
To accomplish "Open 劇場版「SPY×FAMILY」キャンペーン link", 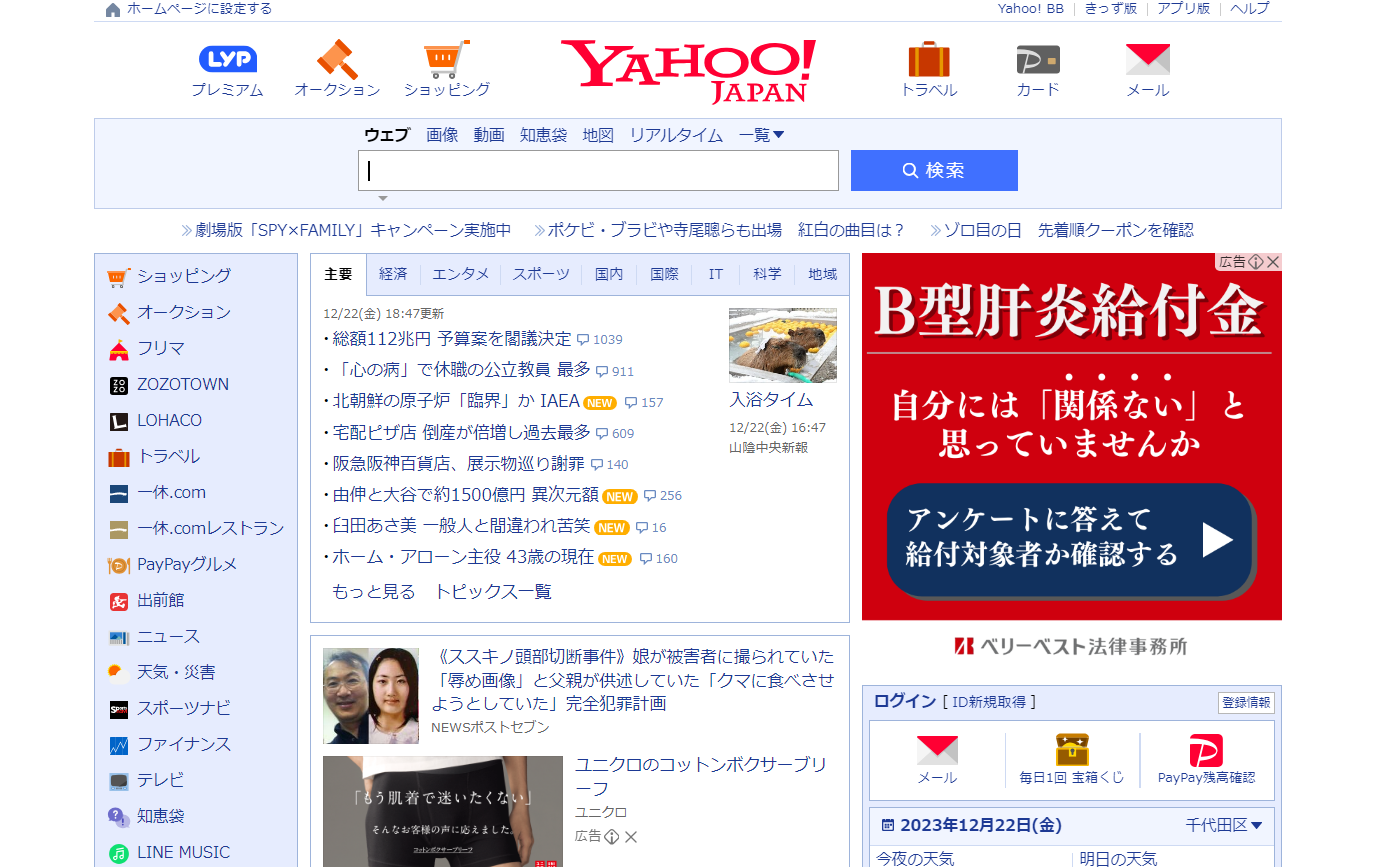I will coord(353,230).
